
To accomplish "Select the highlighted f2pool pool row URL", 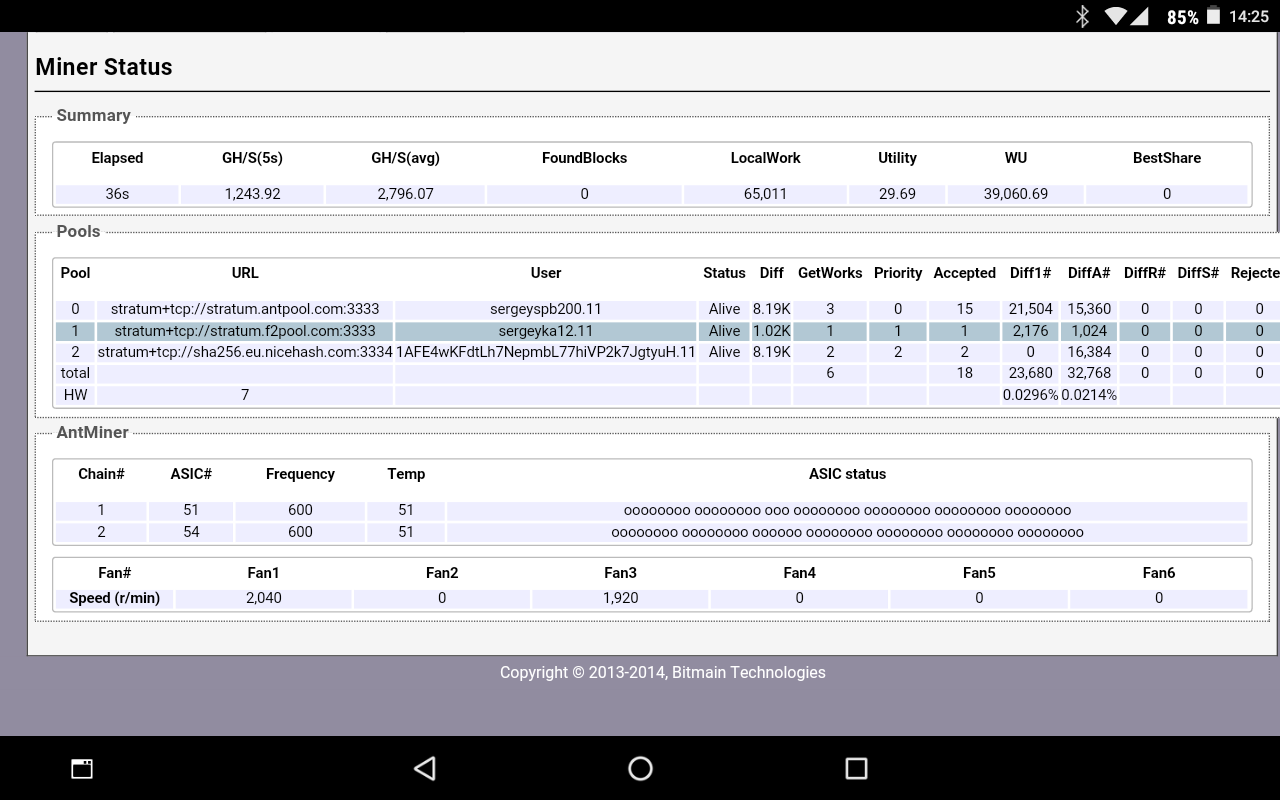I will pyautogui.click(x=245, y=331).
